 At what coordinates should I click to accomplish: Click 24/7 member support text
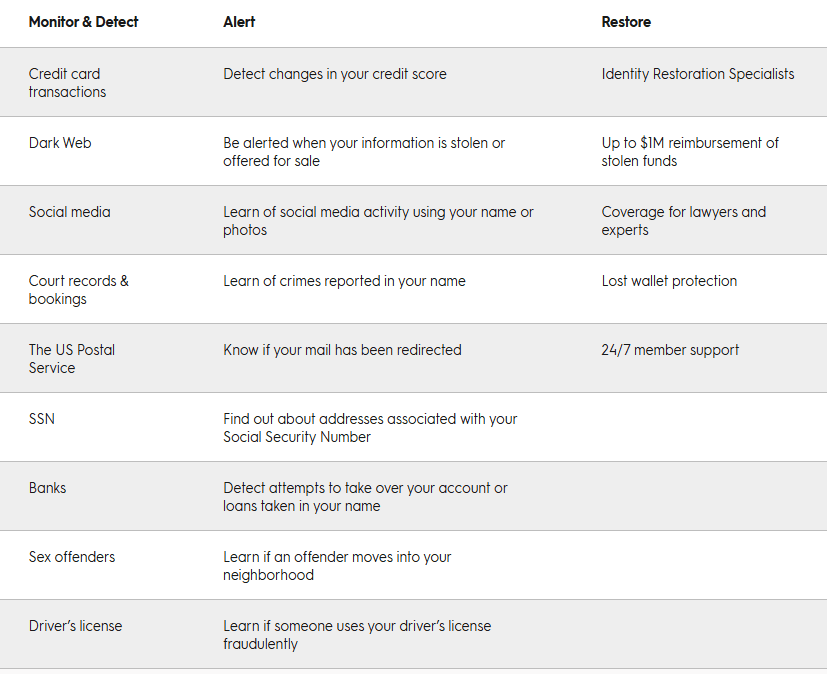(670, 350)
